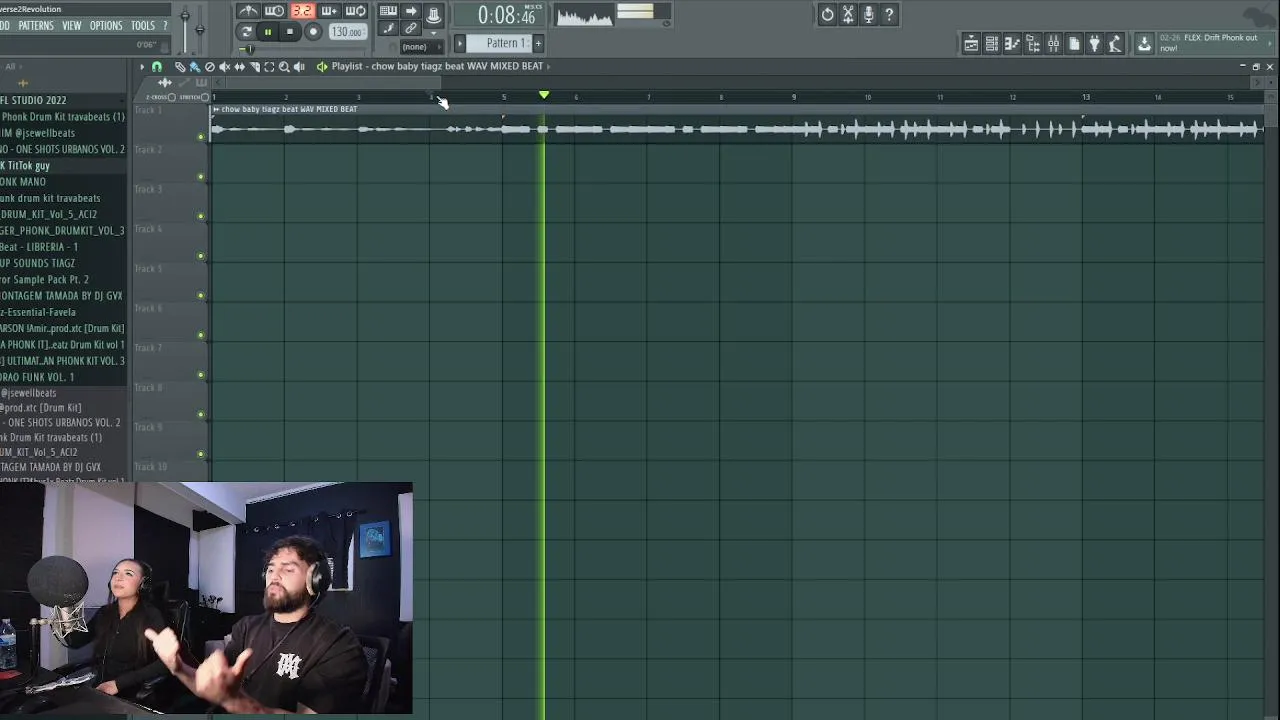
Task: Stop playback with the stop button
Action: point(290,32)
